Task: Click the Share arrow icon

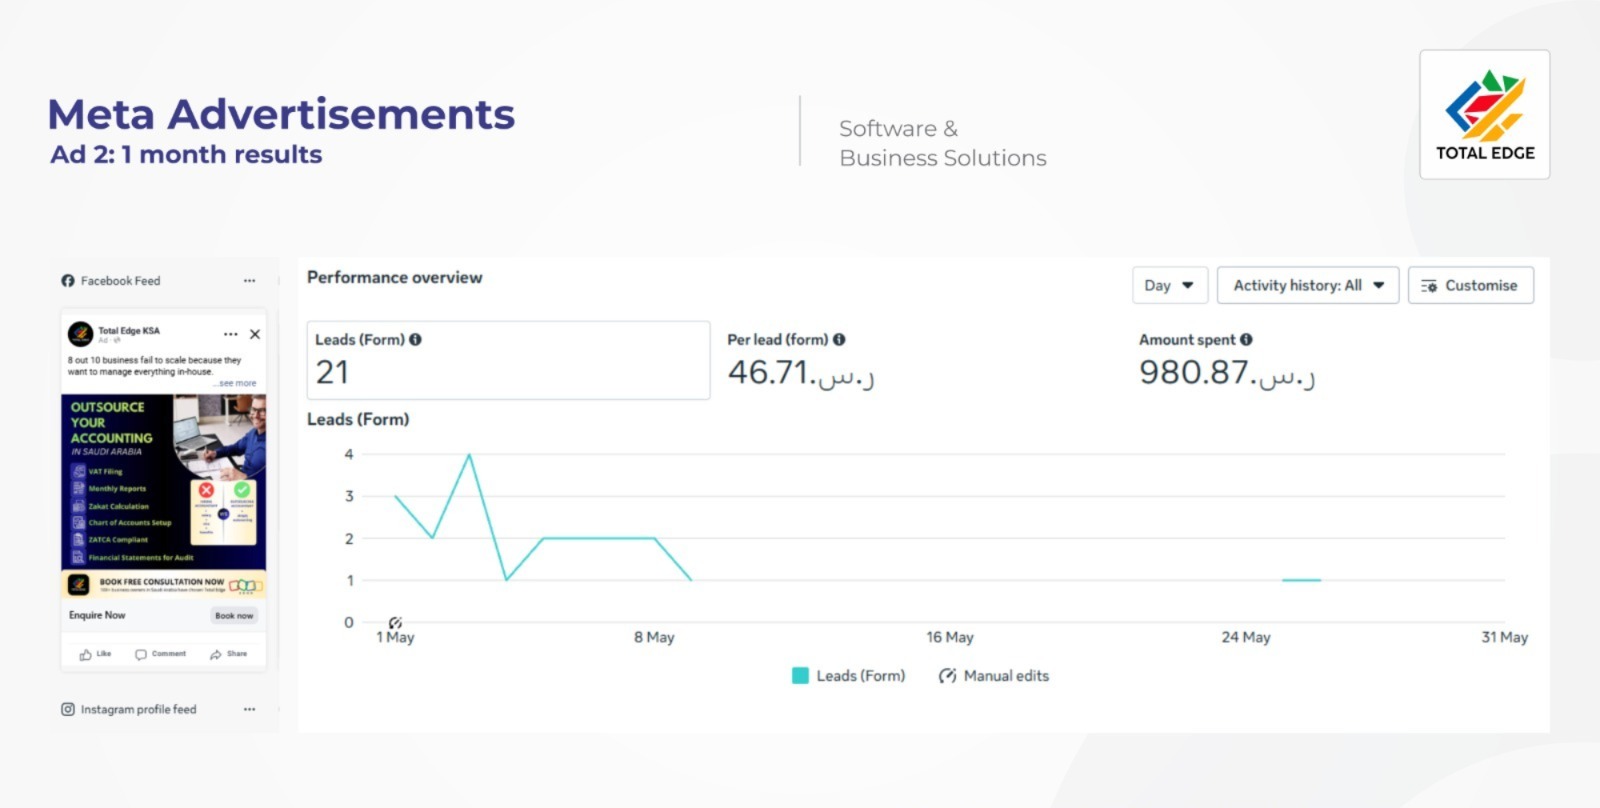Action: tap(216, 654)
